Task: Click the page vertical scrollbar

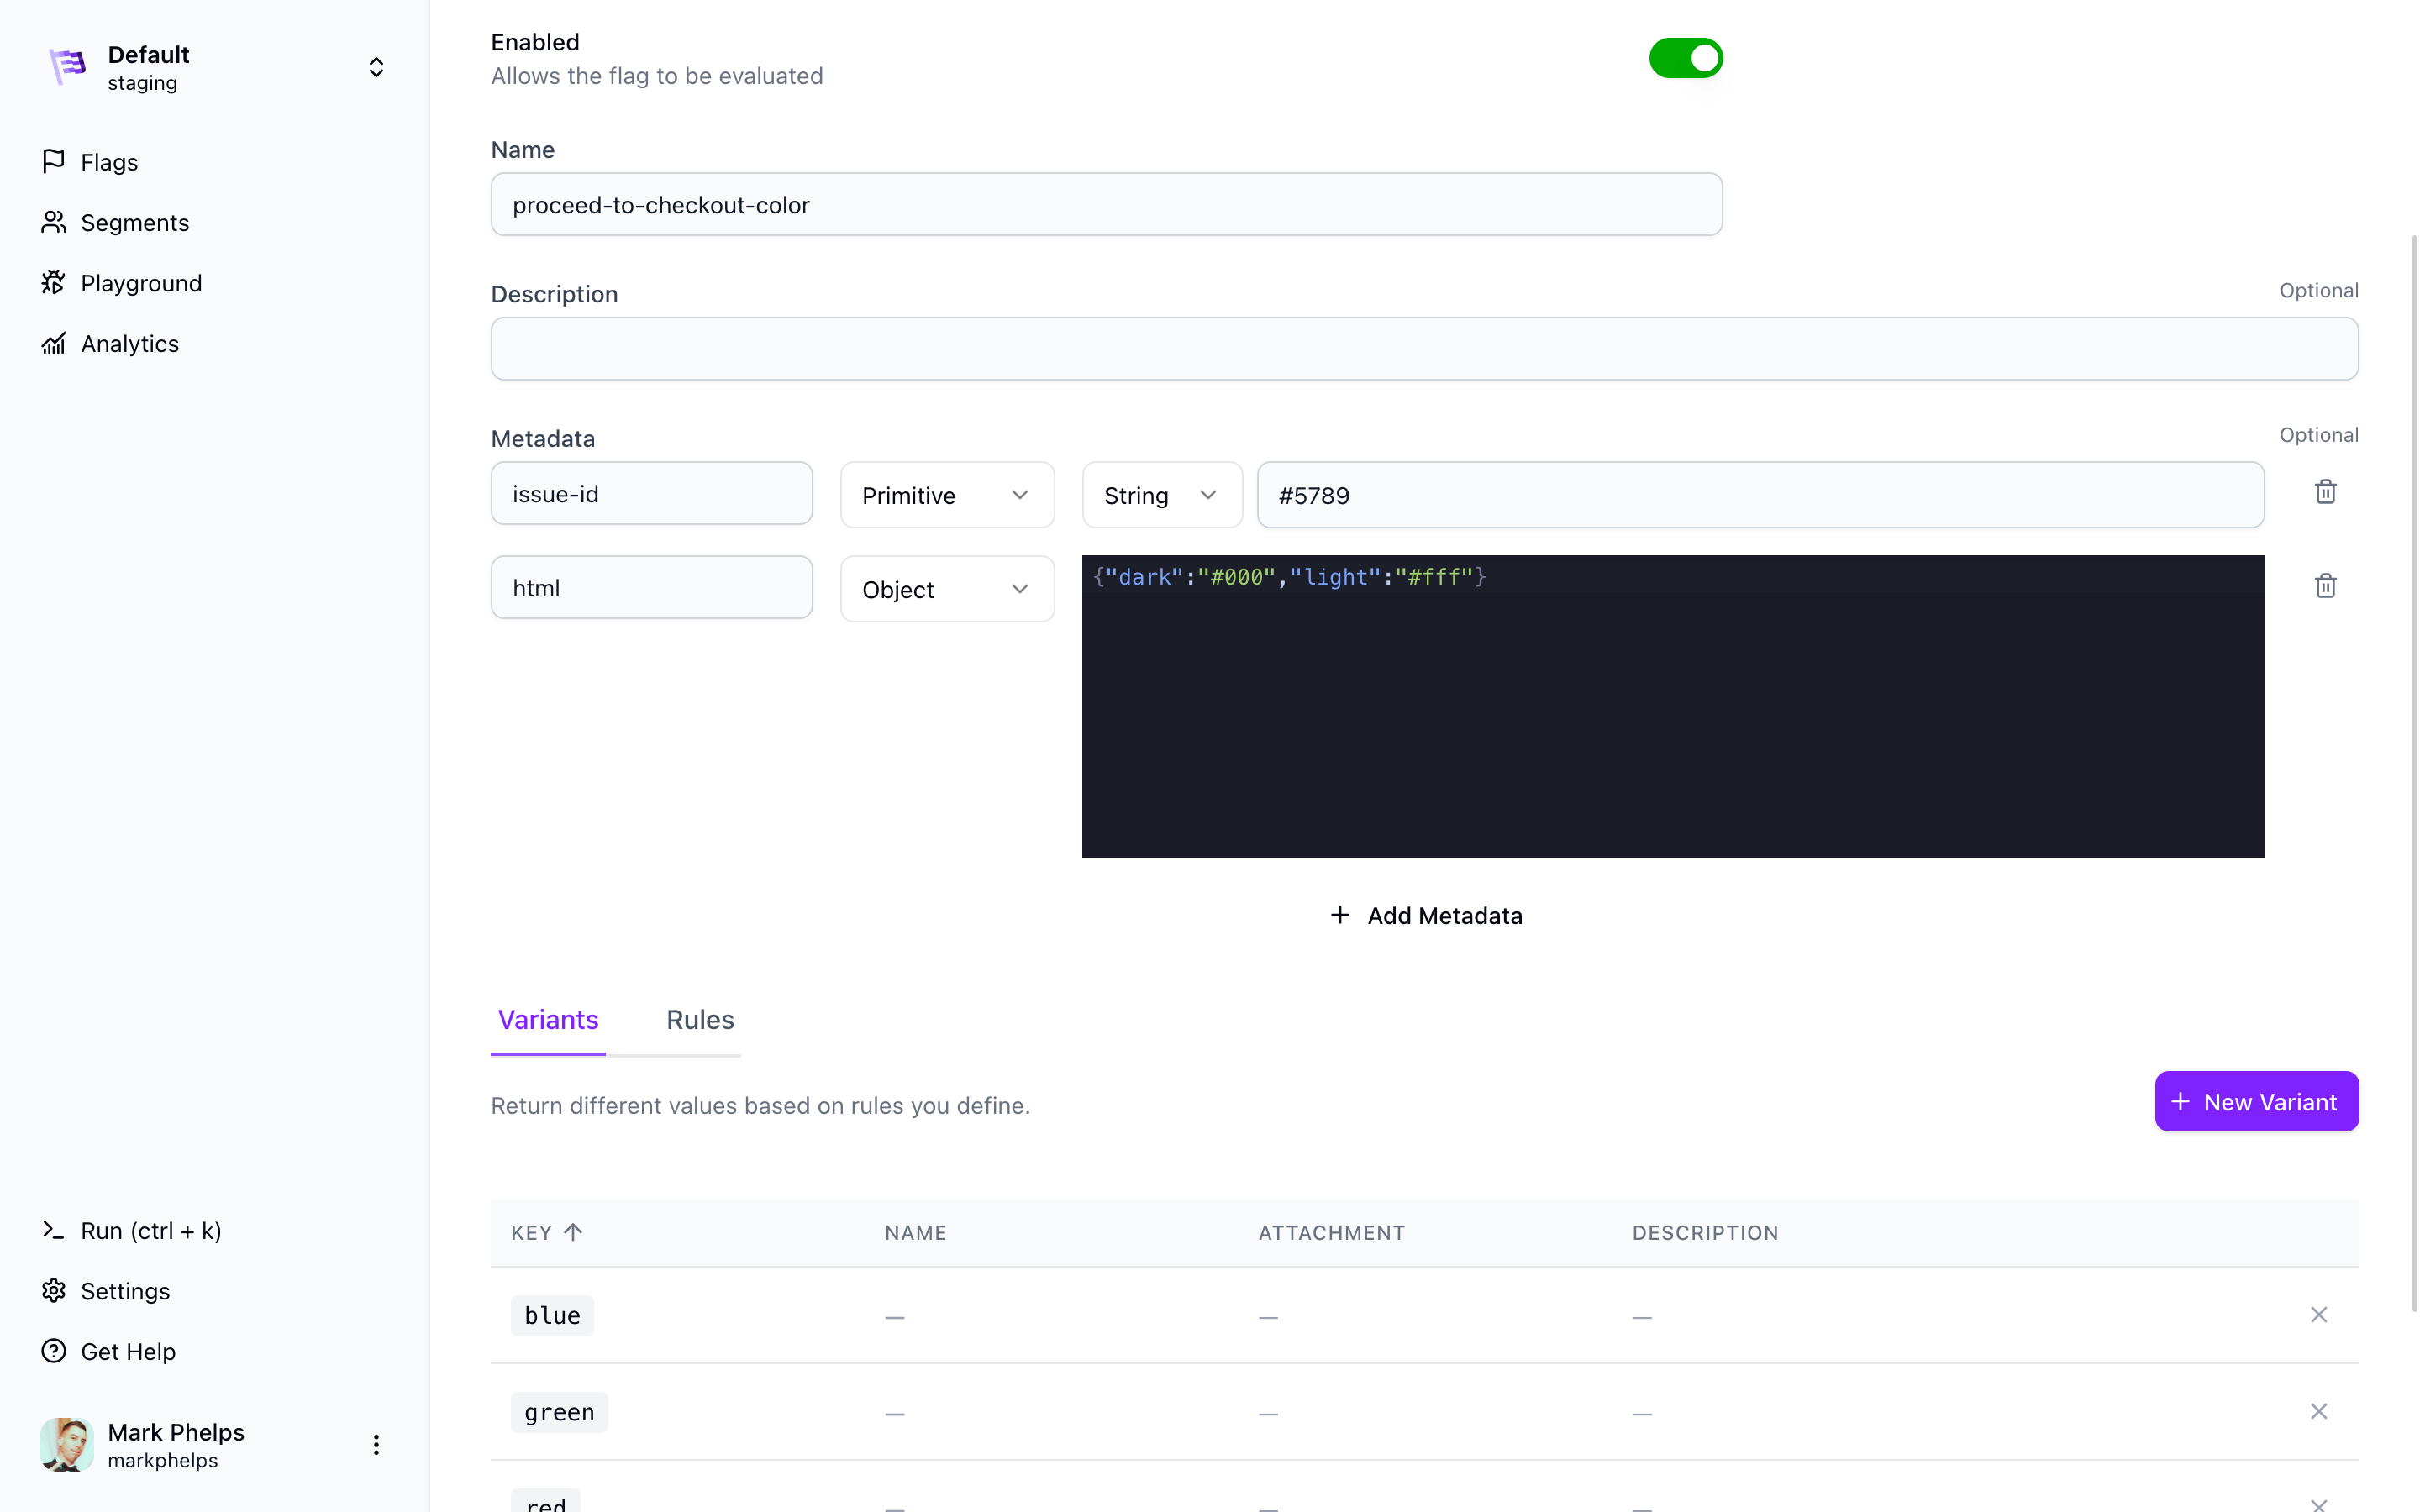Action: (x=2414, y=770)
